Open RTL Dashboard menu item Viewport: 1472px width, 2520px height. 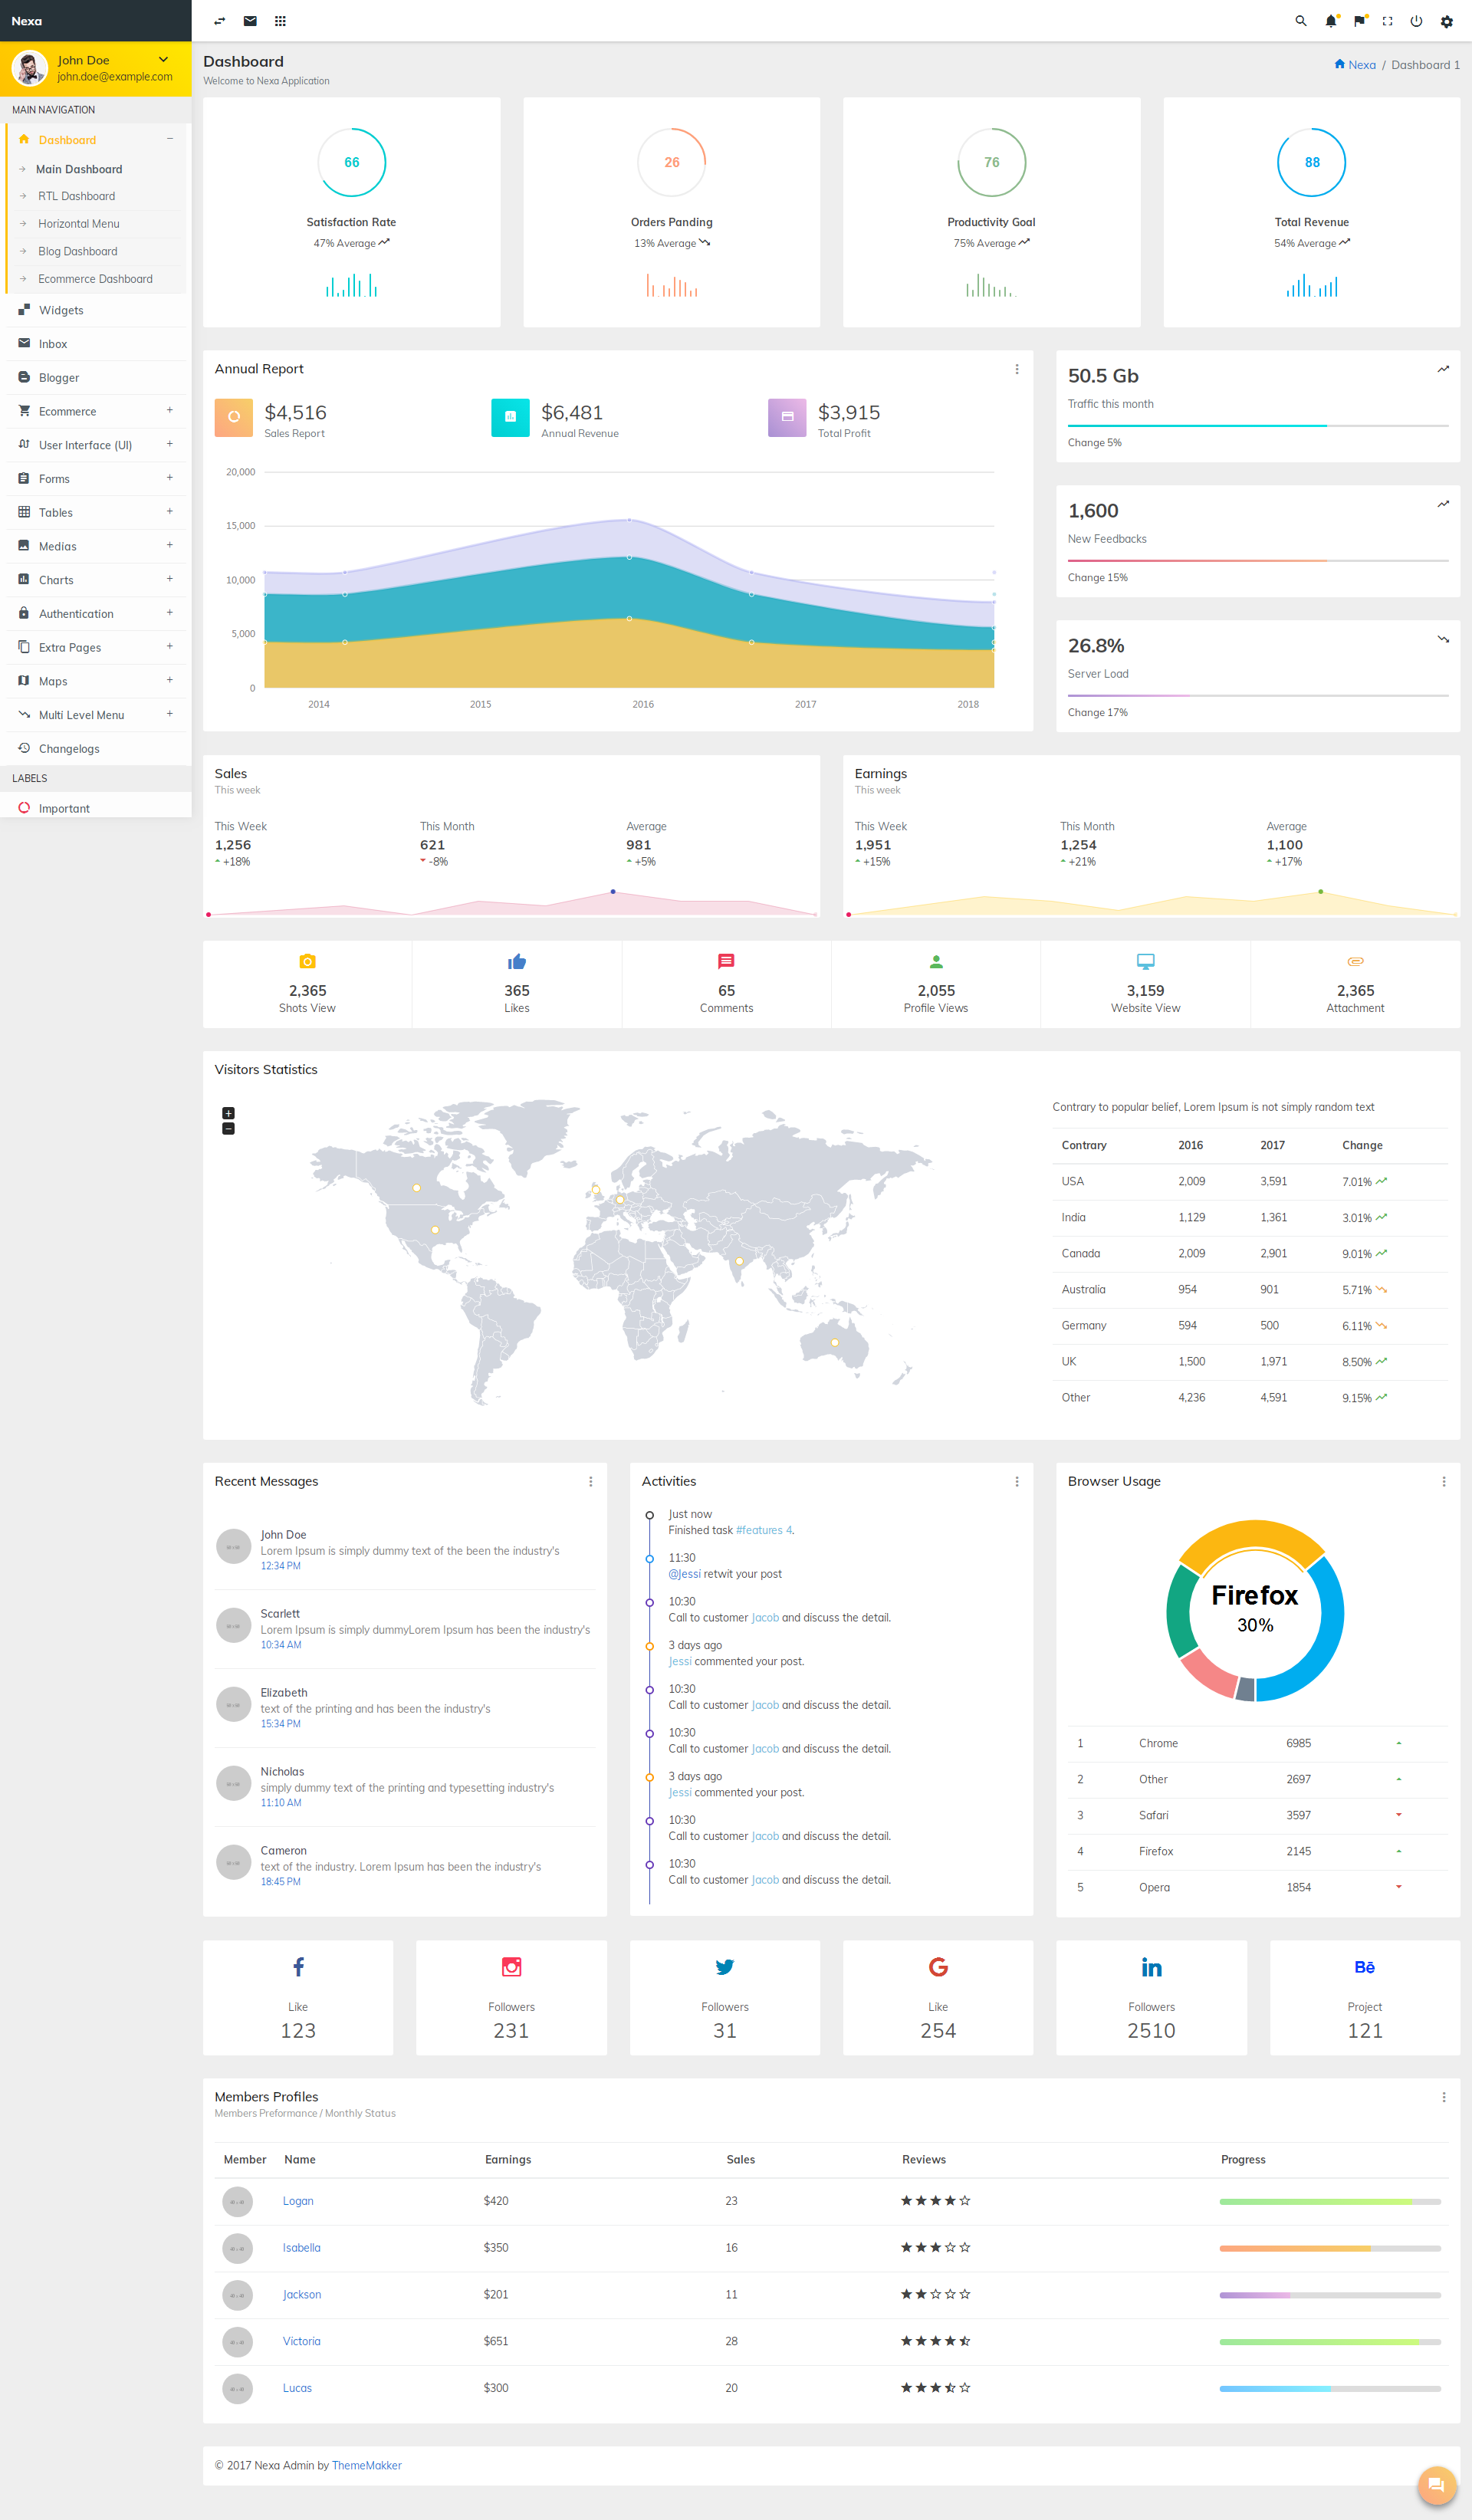pyautogui.click(x=77, y=196)
